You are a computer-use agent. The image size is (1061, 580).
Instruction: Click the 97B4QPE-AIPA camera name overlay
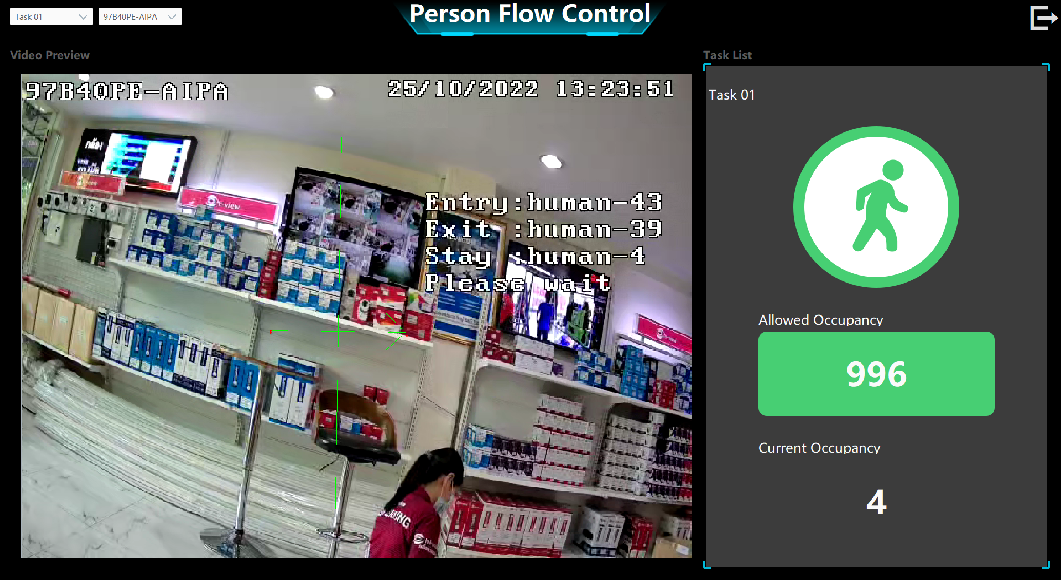pos(127,92)
